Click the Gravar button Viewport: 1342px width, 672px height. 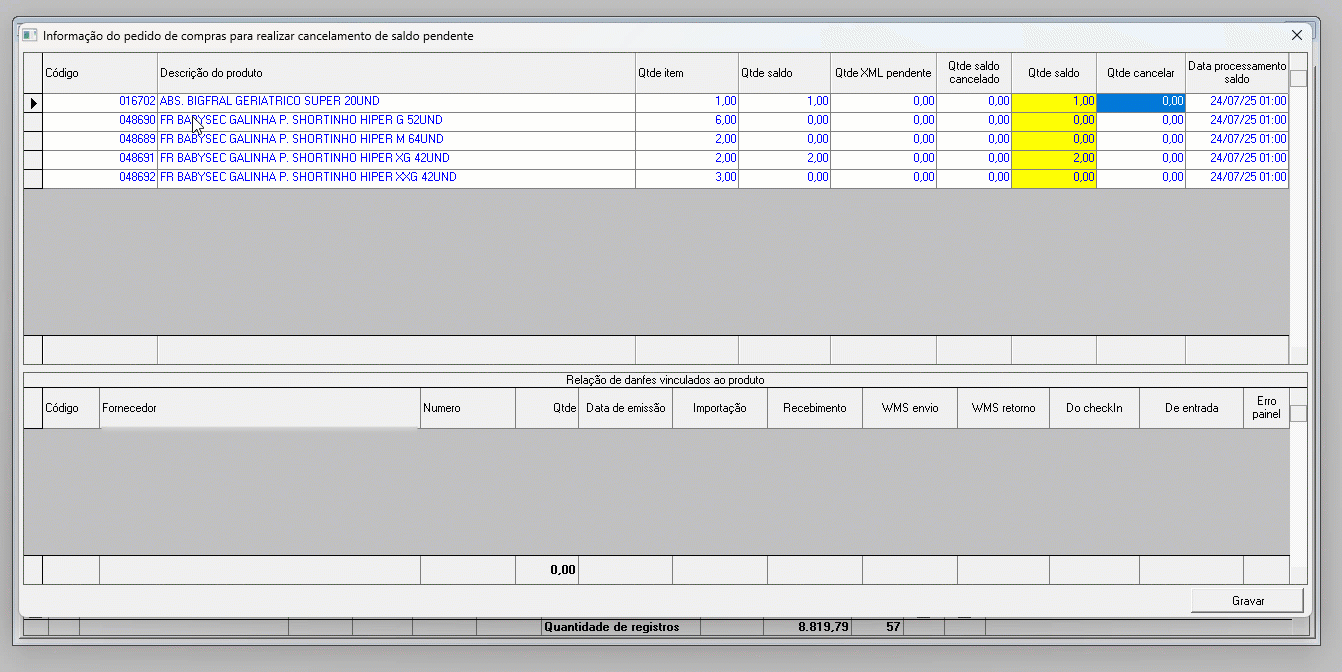[1248, 601]
